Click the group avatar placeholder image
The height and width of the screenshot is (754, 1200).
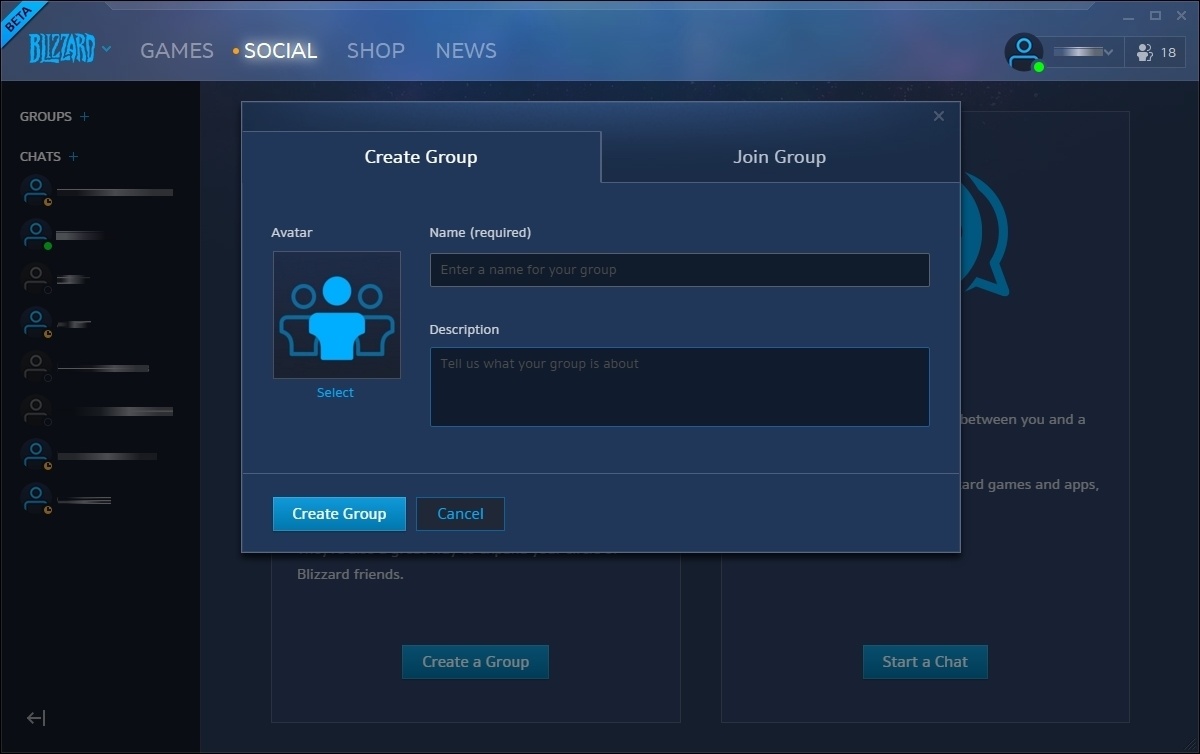336,314
